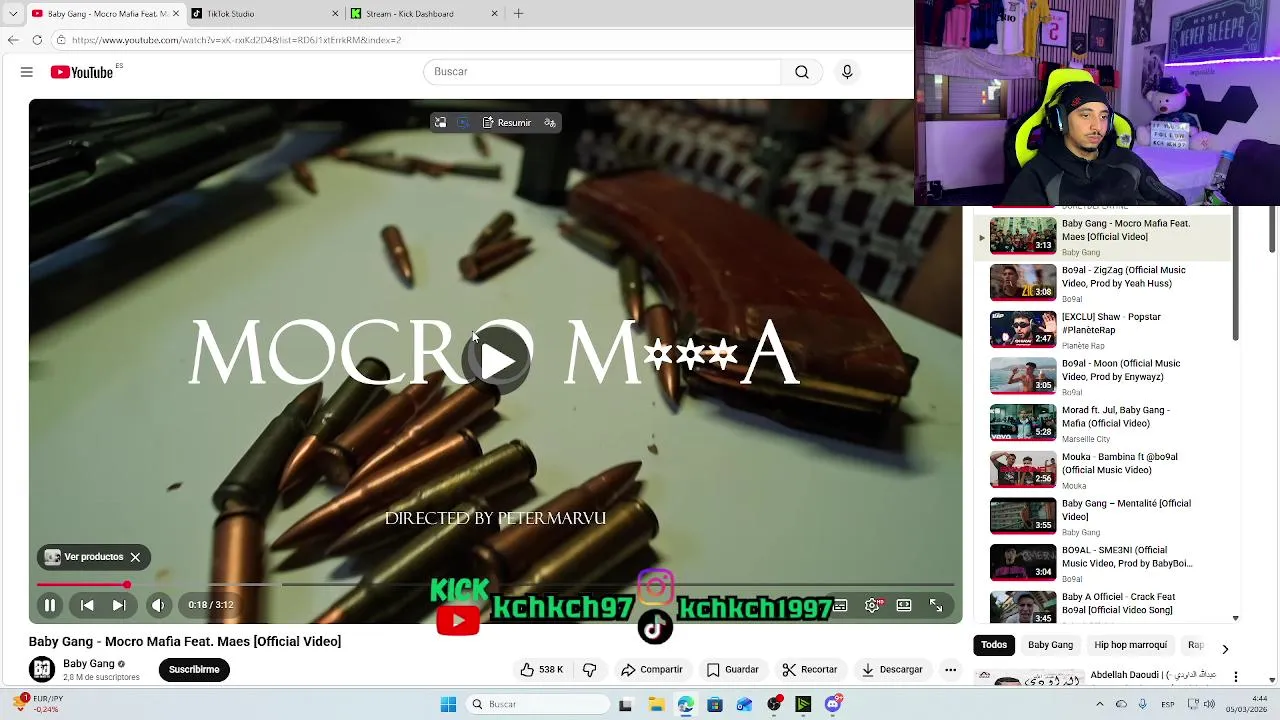Save the video with Guardar

[x=733, y=670]
